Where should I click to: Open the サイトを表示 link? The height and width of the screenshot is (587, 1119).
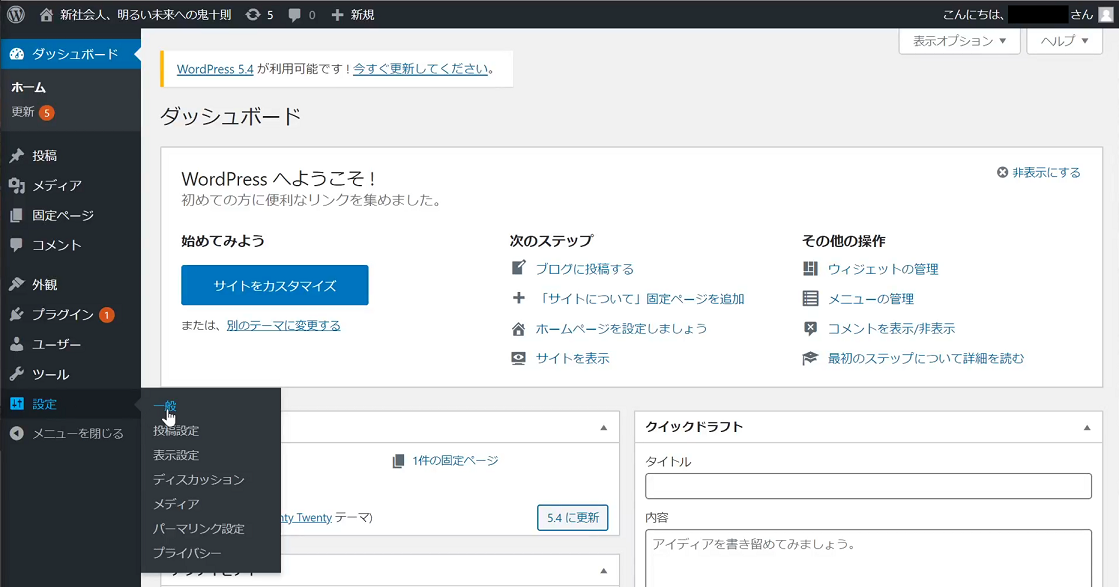pyautogui.click(x=572, y=359)
